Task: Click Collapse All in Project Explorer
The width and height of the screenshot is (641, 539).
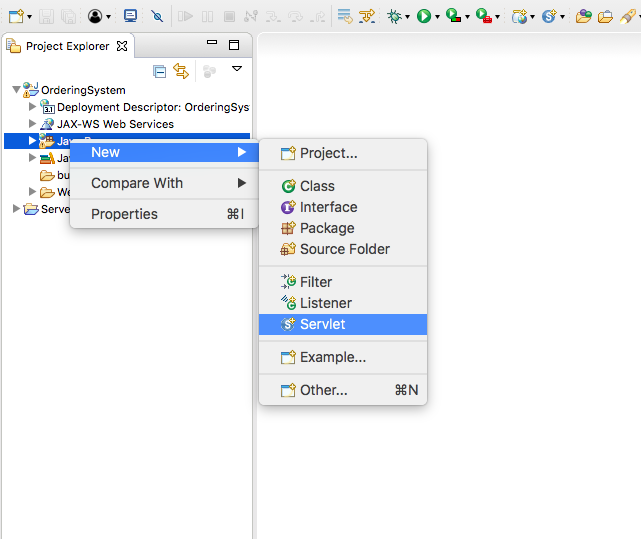Action: point(159,72)
